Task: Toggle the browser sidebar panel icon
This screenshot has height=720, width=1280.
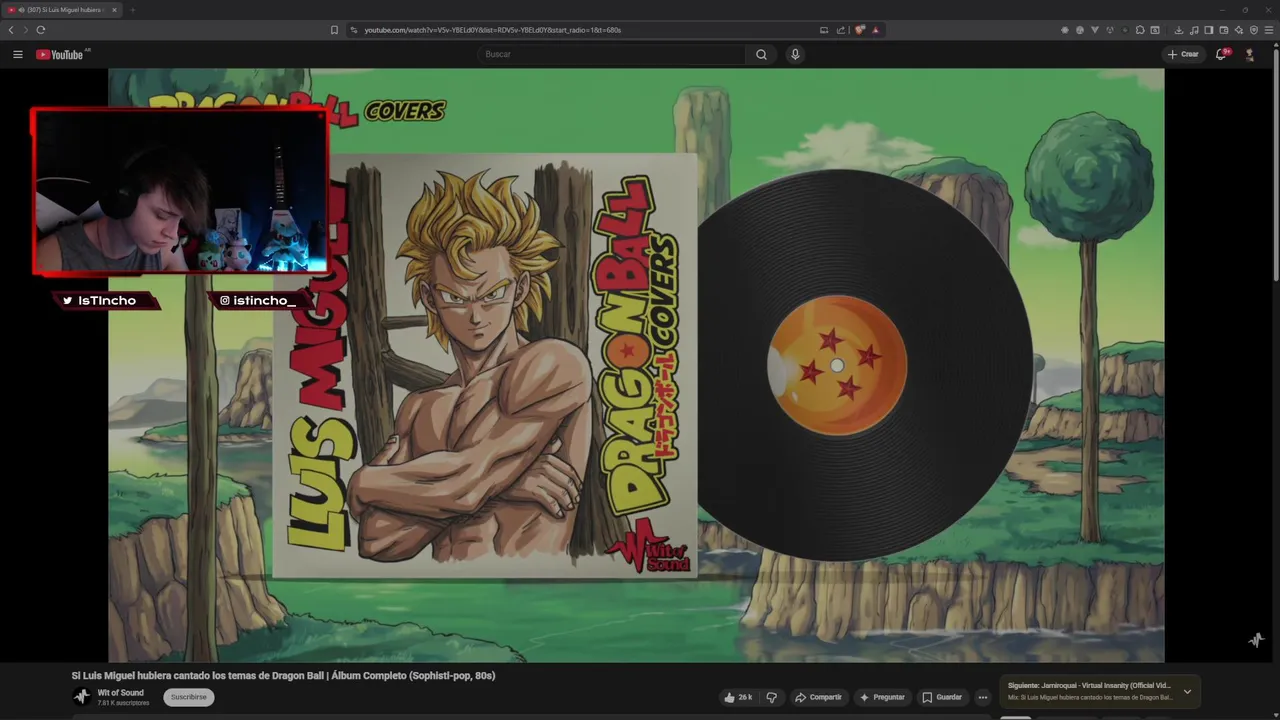Action: 1209,30
